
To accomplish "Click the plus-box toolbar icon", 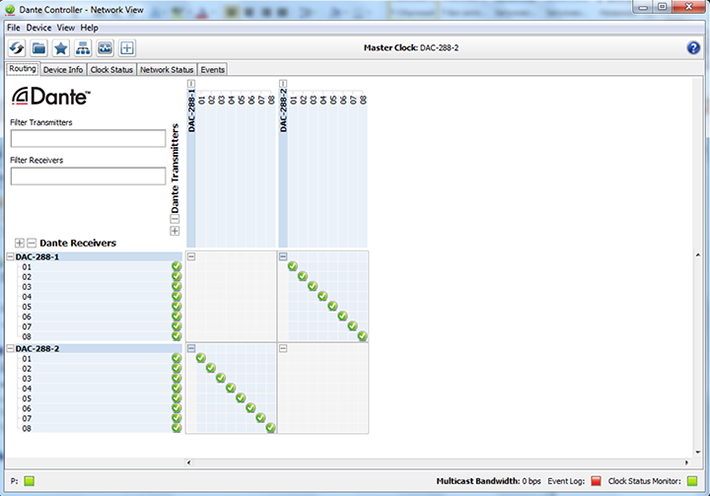I will [127, 48].
